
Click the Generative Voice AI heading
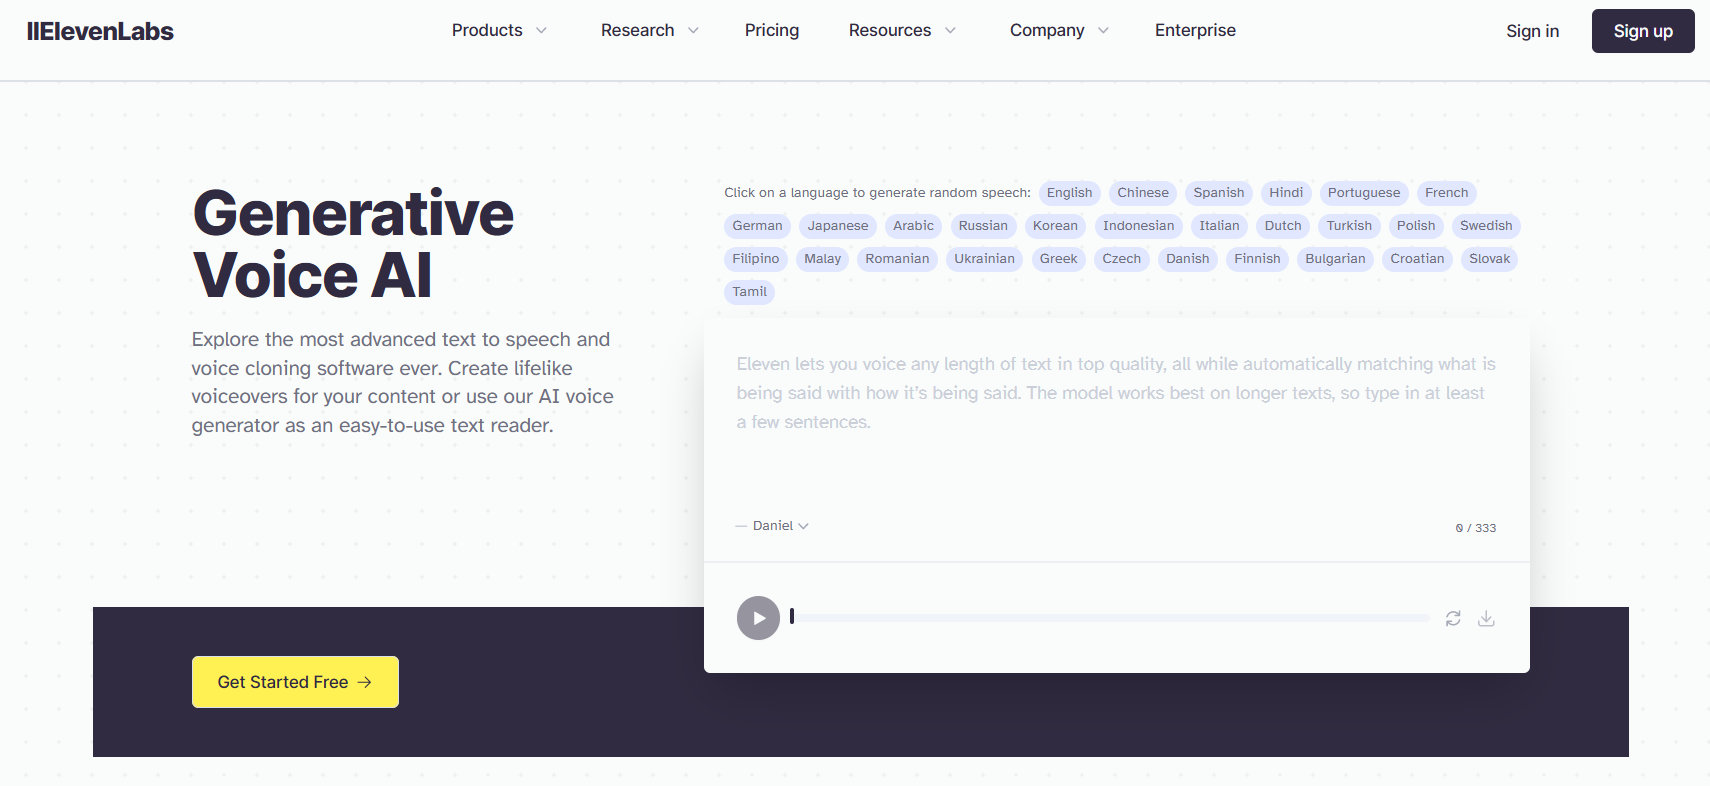coord(353,244)
